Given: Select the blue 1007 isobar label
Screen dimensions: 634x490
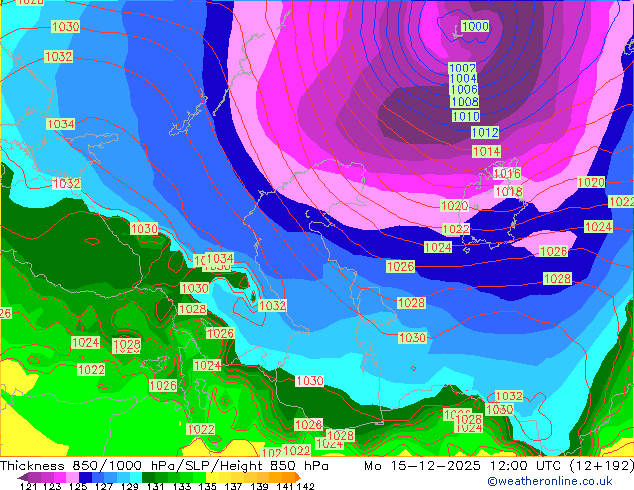Looking at the screenshot, I should pos(462,68).
